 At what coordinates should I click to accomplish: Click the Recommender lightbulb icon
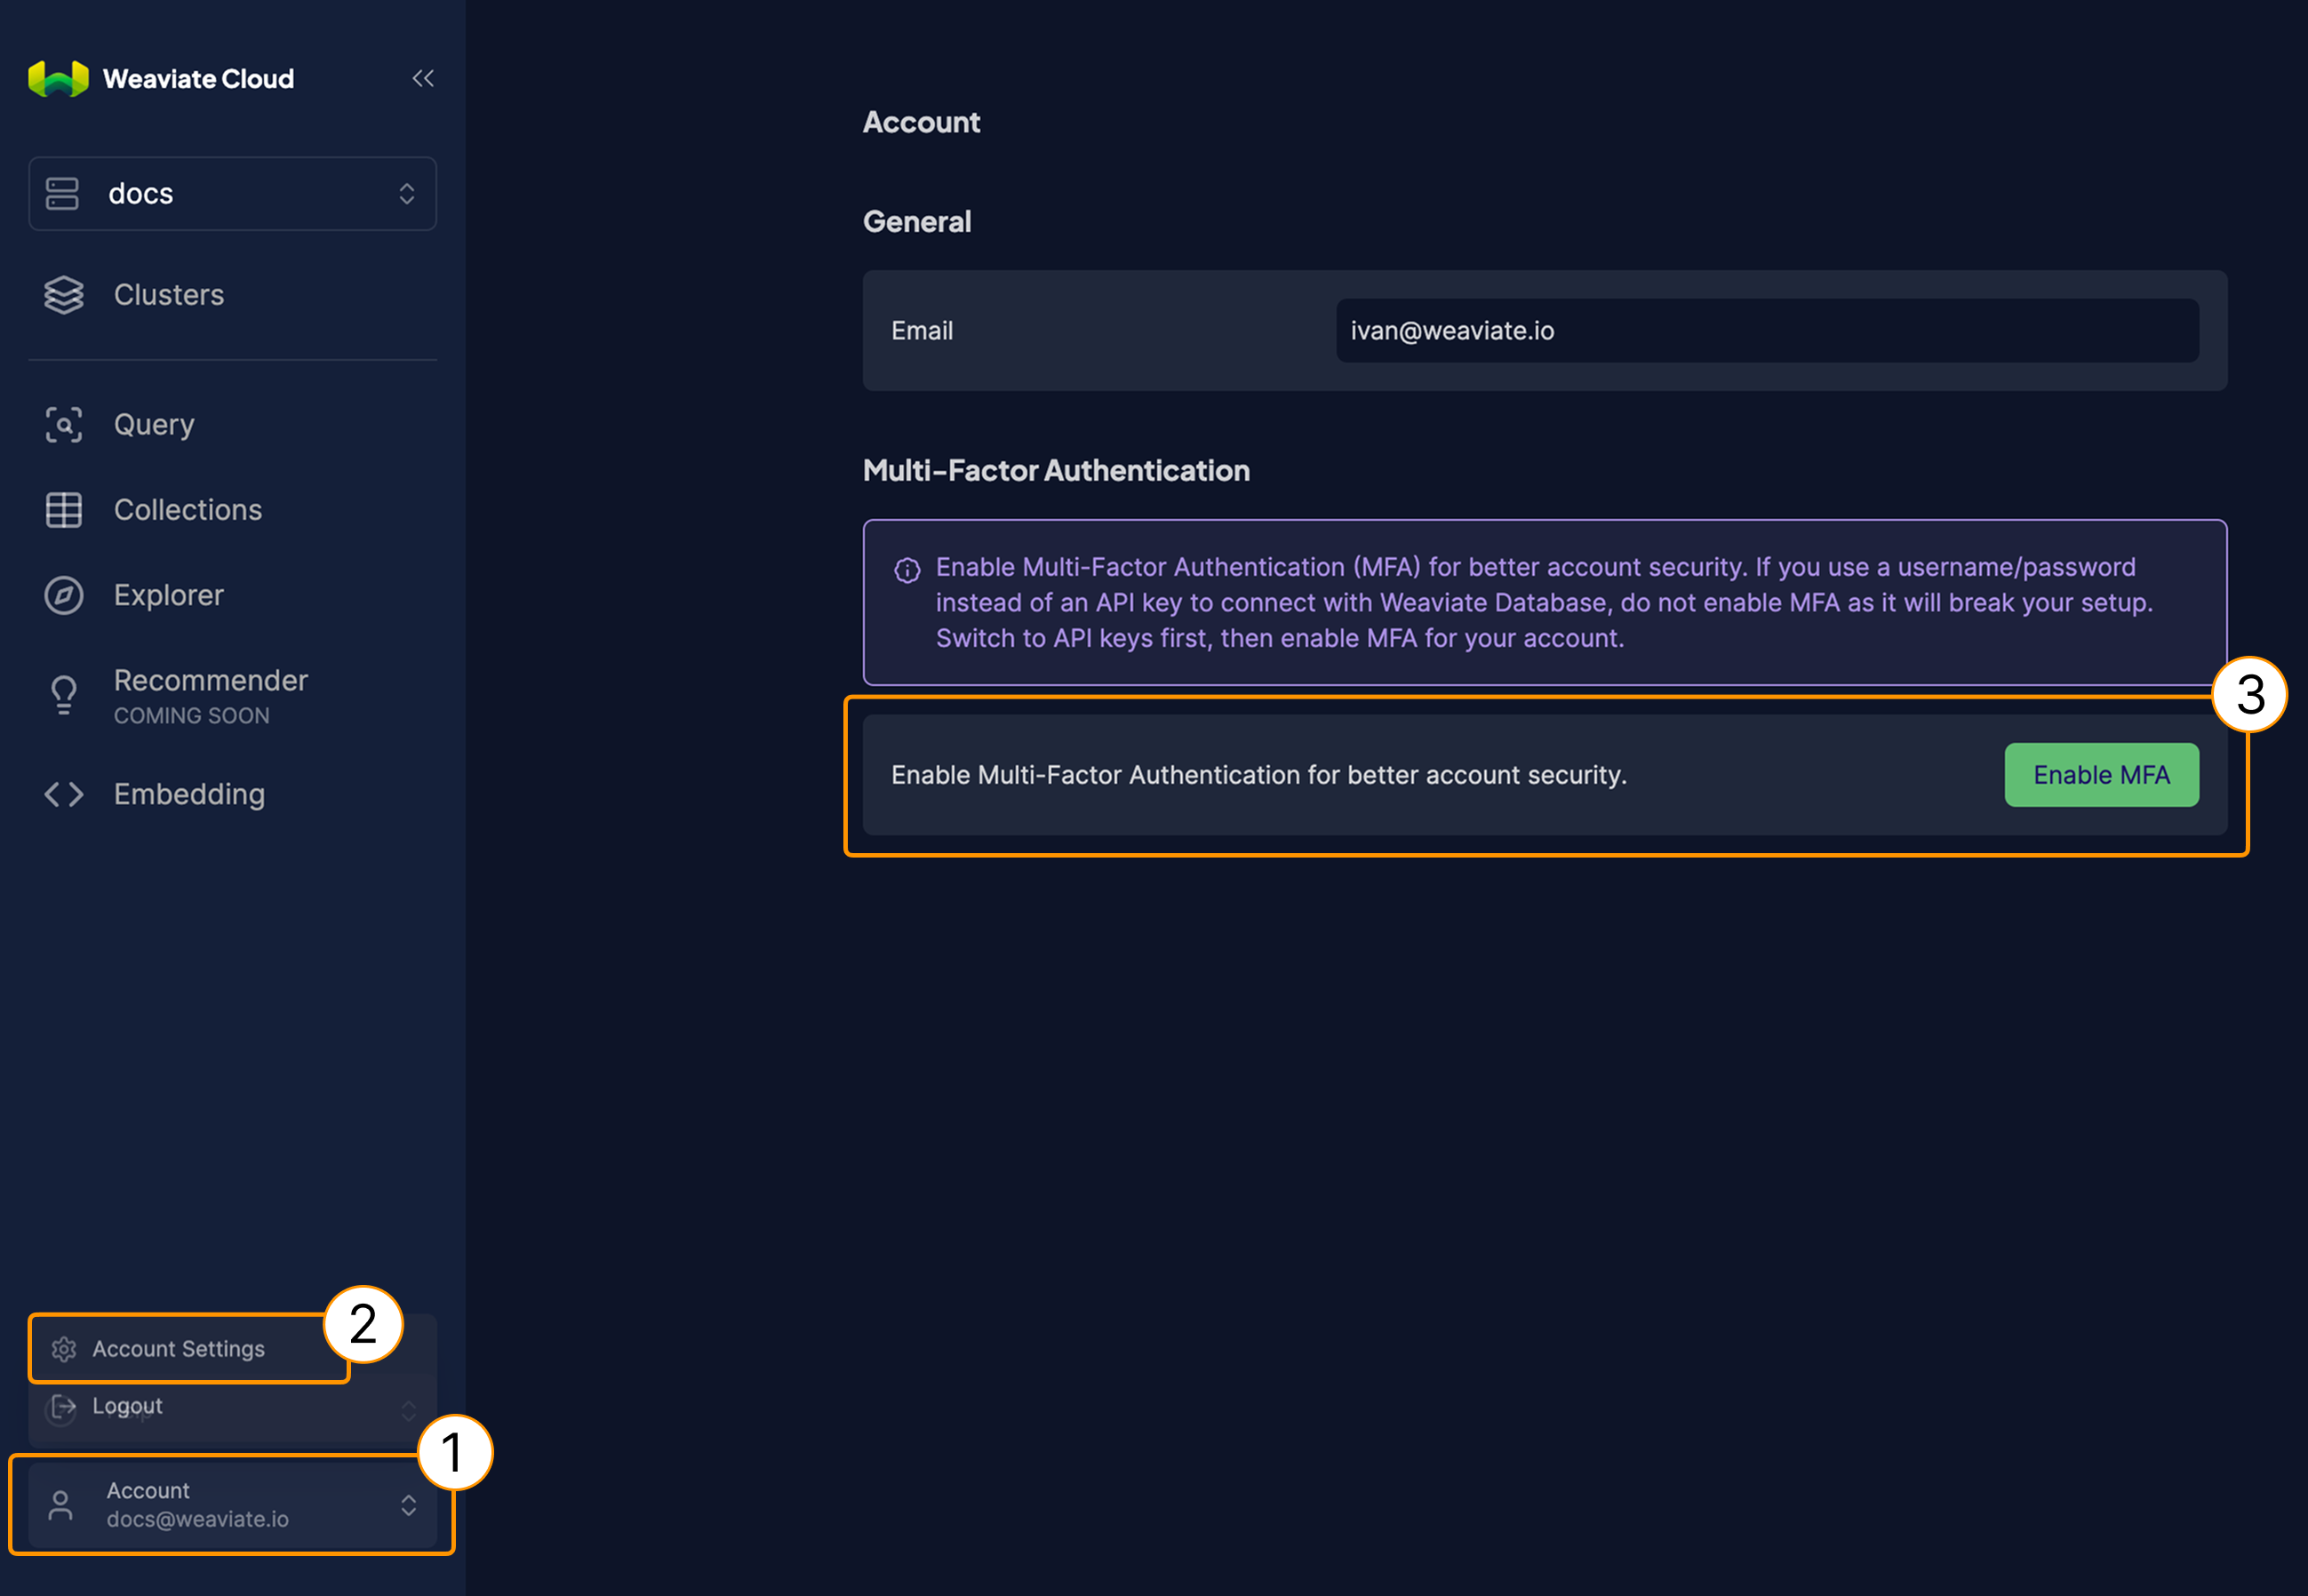coord(64,695)
